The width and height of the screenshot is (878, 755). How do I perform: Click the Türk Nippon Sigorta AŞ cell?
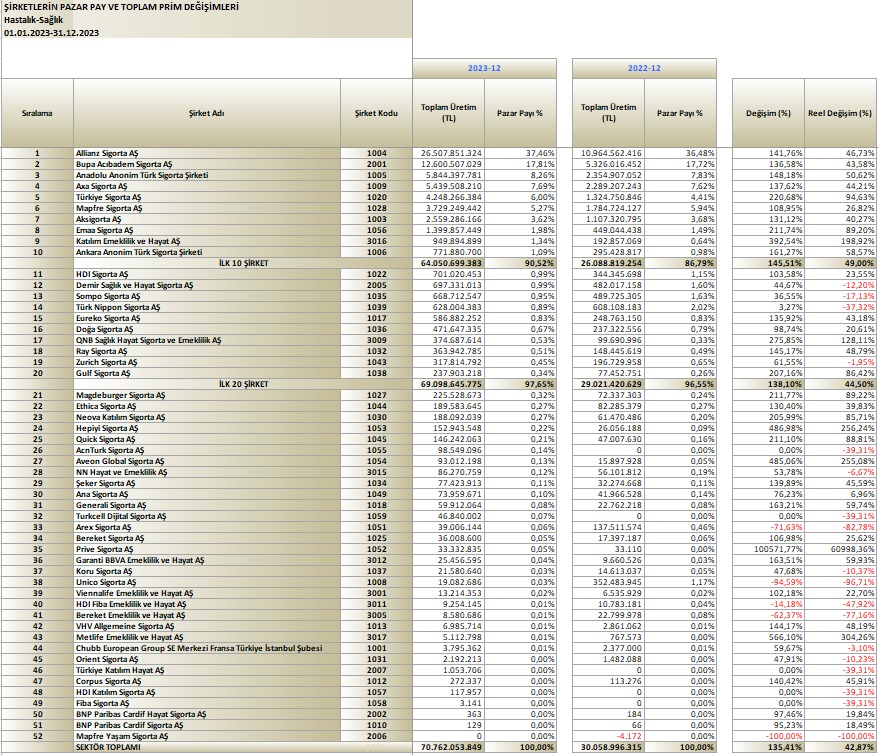click(207, 307)
